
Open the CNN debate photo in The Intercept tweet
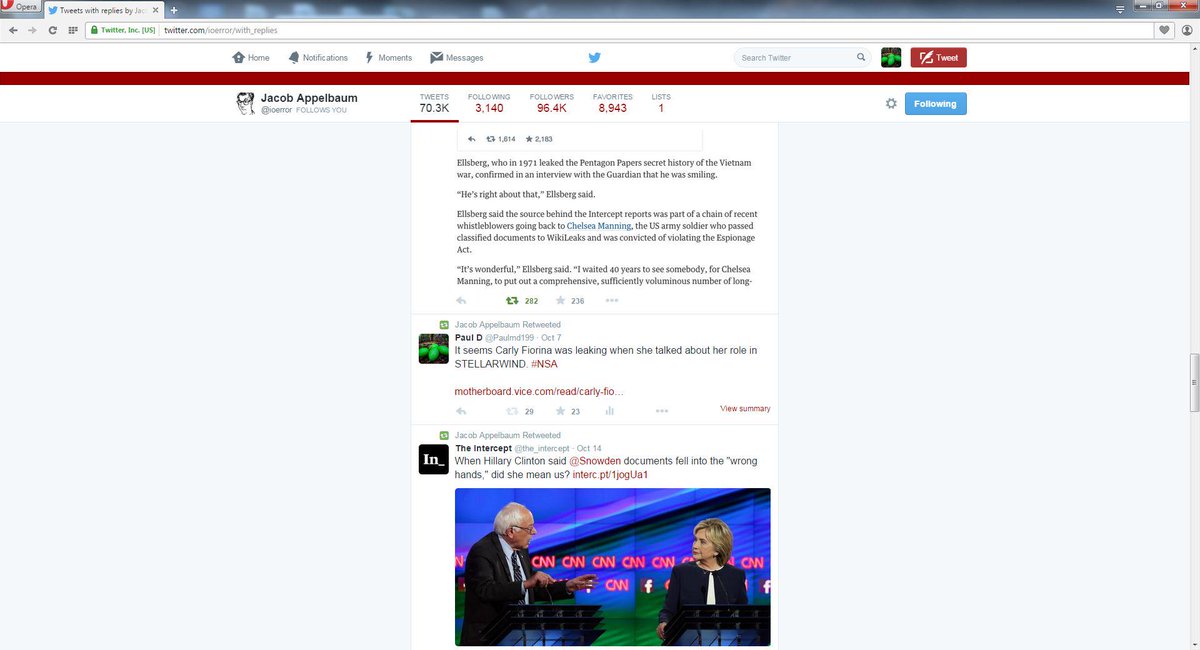coord(613,567)
